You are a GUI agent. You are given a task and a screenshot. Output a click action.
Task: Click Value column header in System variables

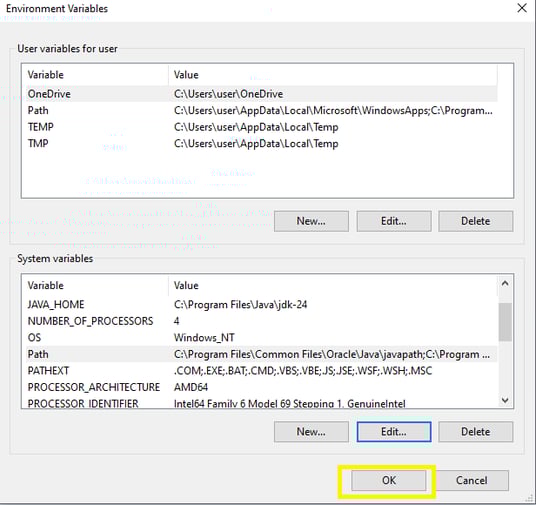pos(333,285)
